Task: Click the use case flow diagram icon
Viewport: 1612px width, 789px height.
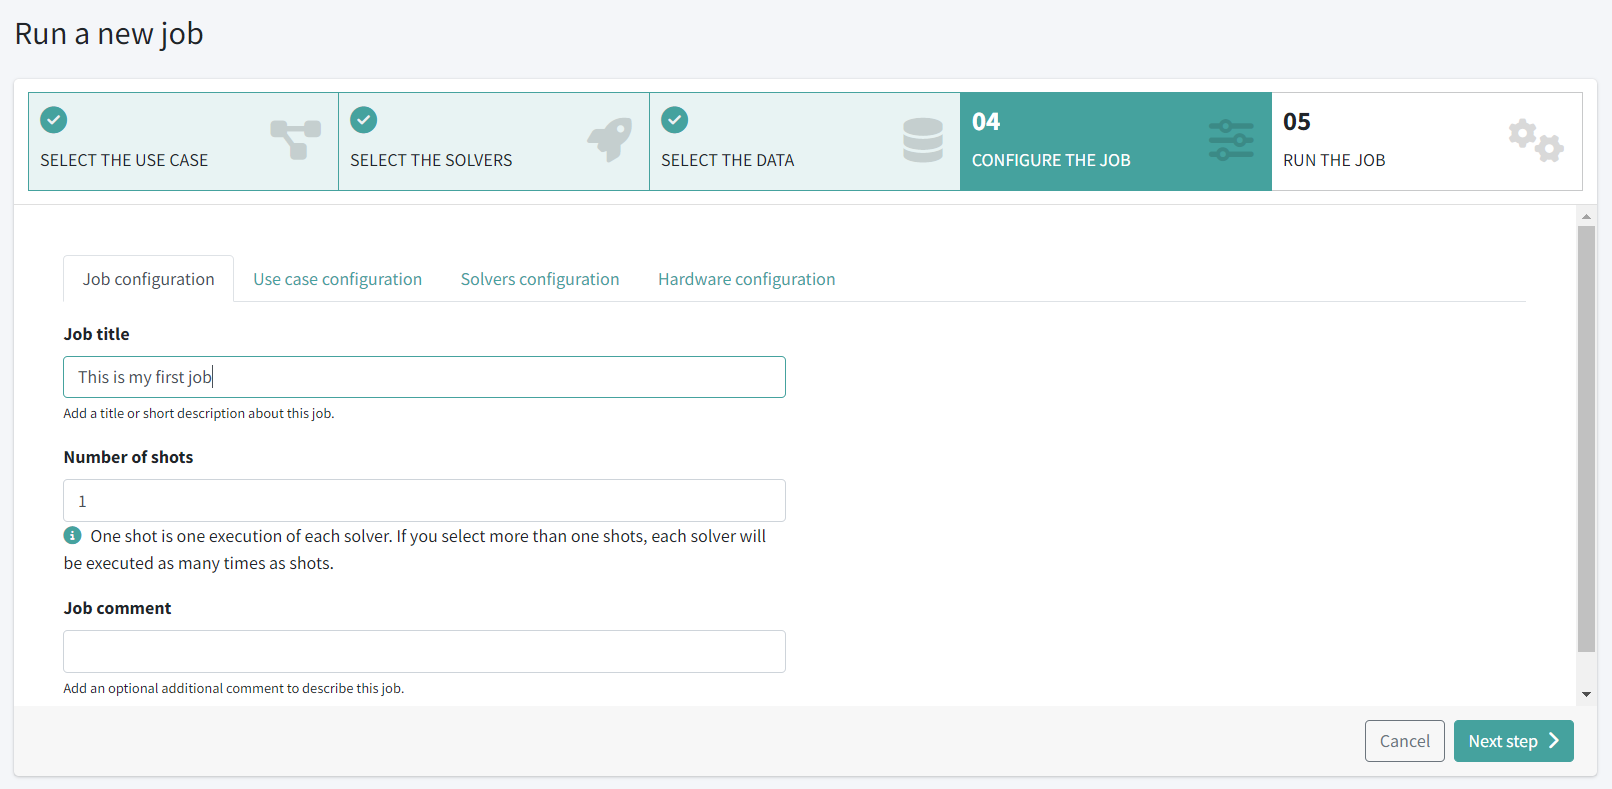Action: click(296, 140)
